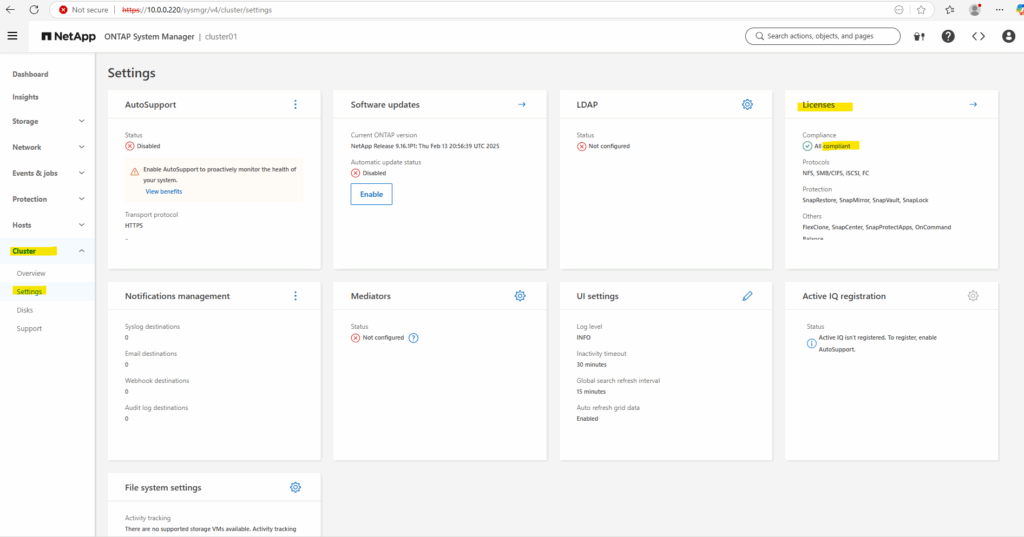
Task: Click the 15 minutes refresh interval value
Action: pyautogui.click(x=591, y=391)
